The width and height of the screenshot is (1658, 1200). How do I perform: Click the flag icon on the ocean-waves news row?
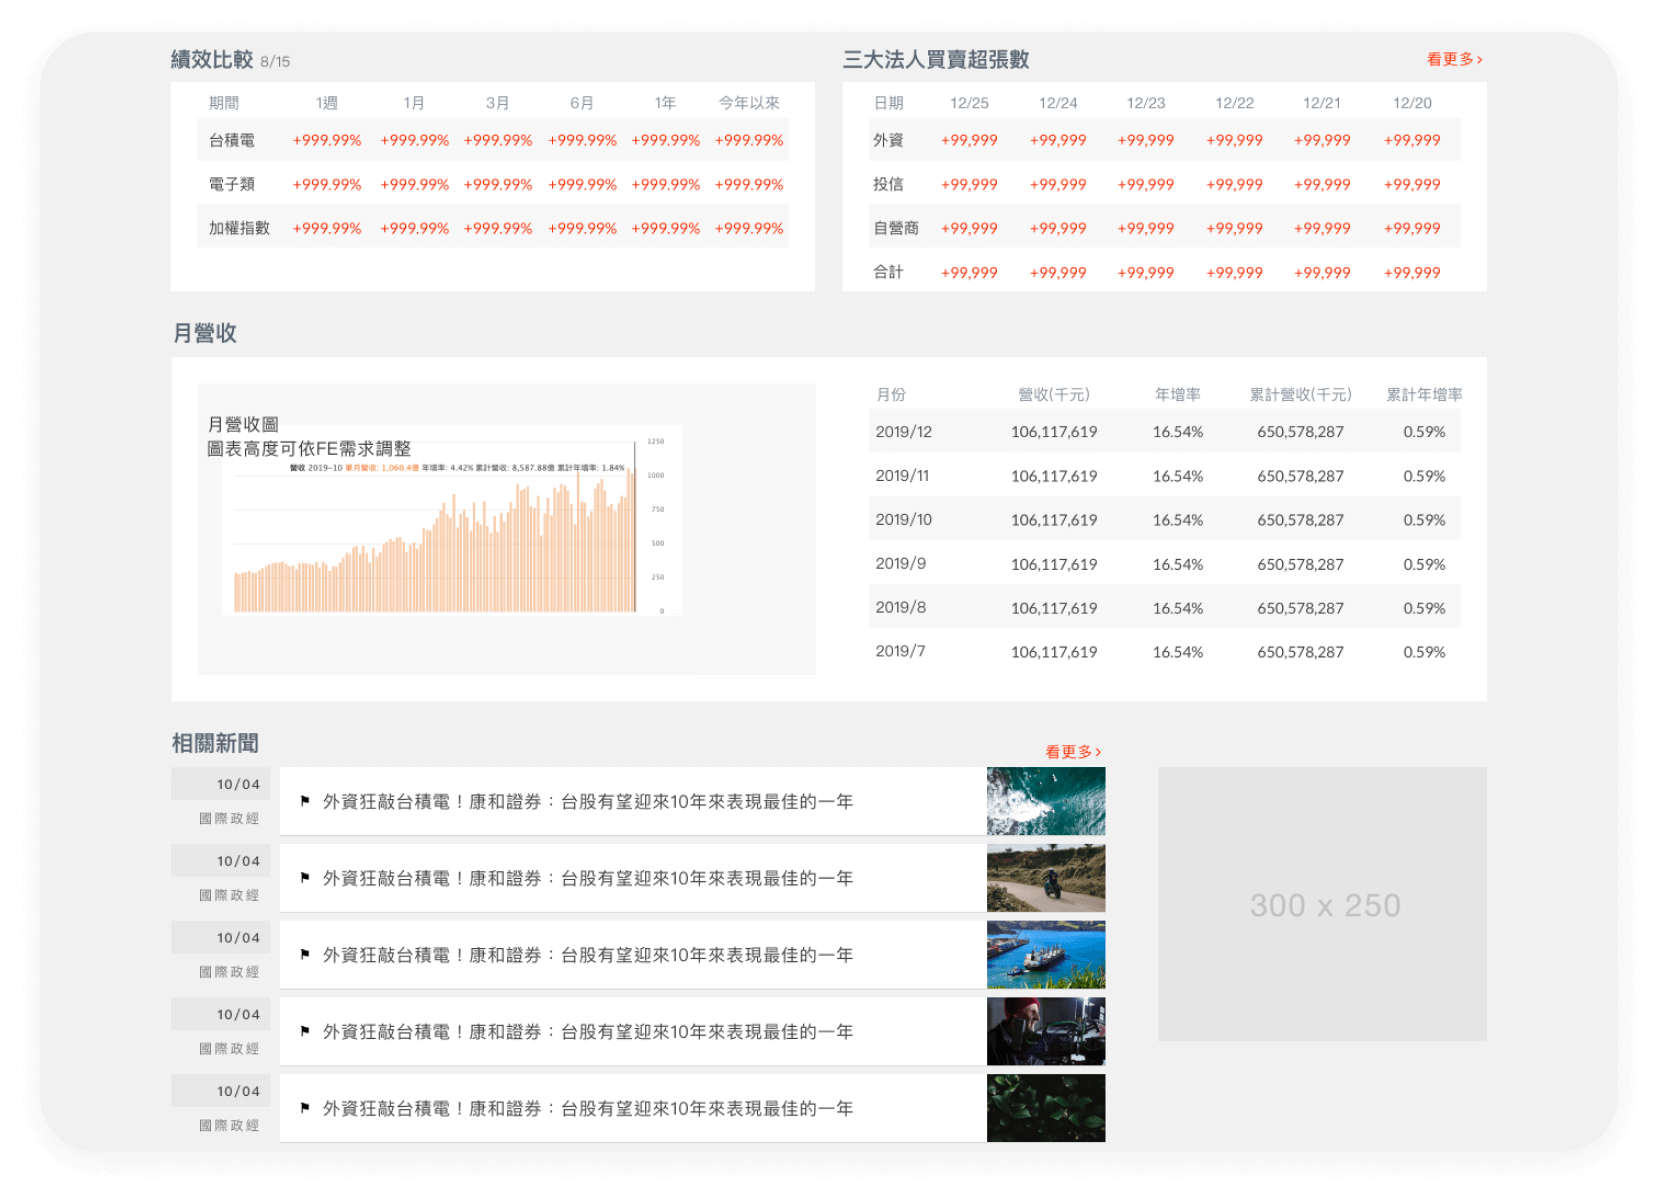coord(305,801)
